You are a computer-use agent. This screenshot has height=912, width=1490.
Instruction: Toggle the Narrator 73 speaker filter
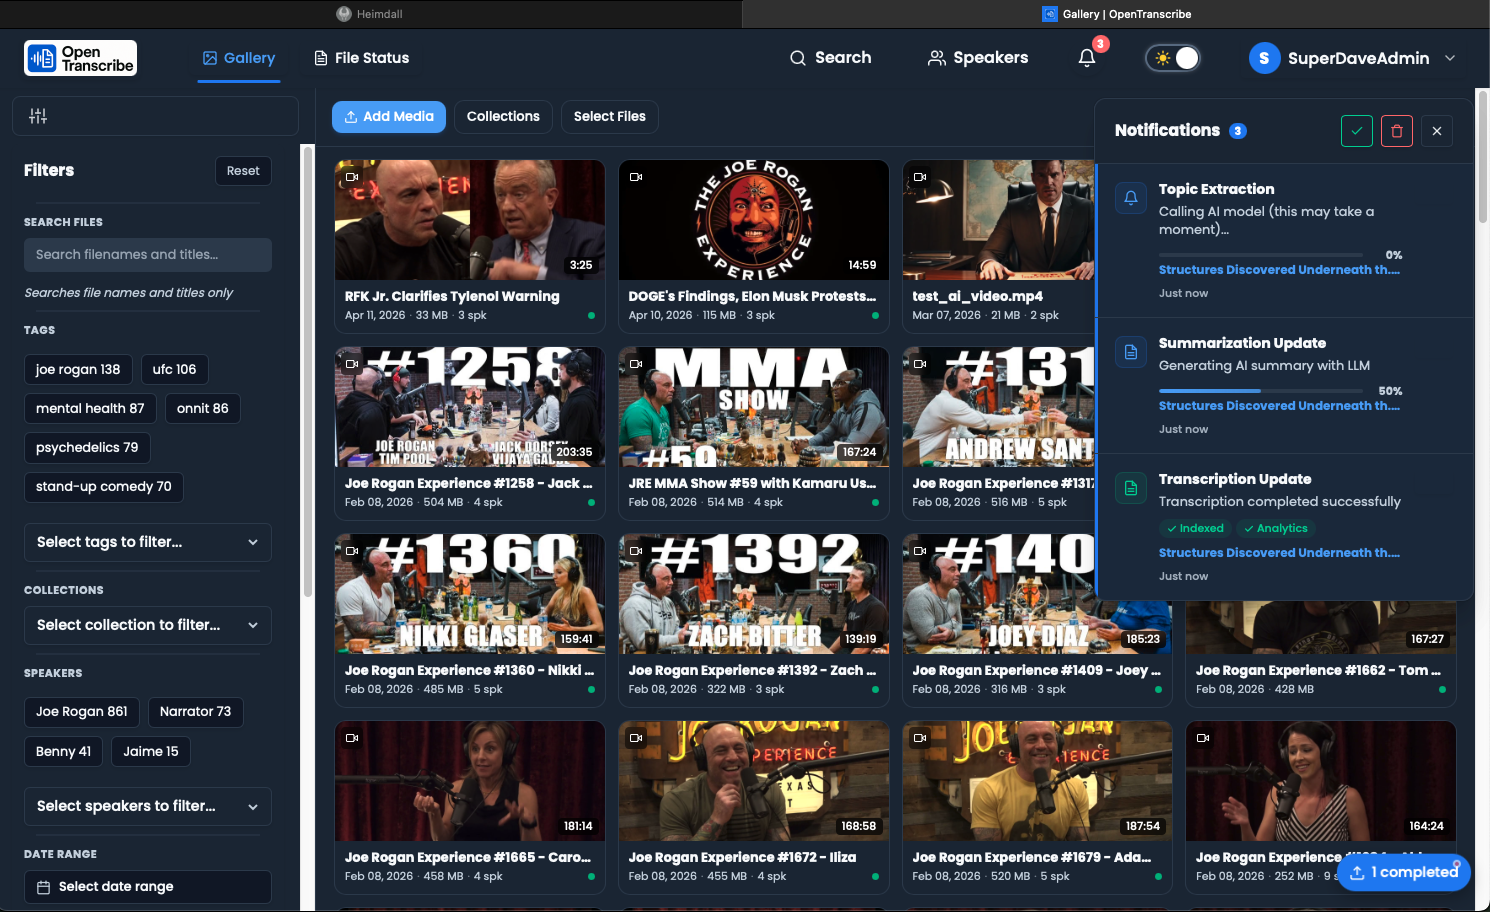point(196,712)
